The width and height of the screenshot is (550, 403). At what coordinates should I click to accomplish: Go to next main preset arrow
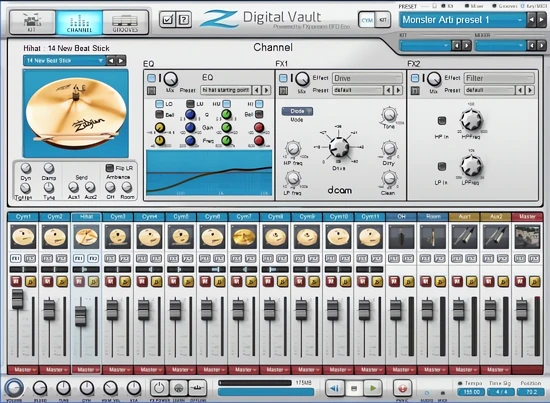(542, 20)
